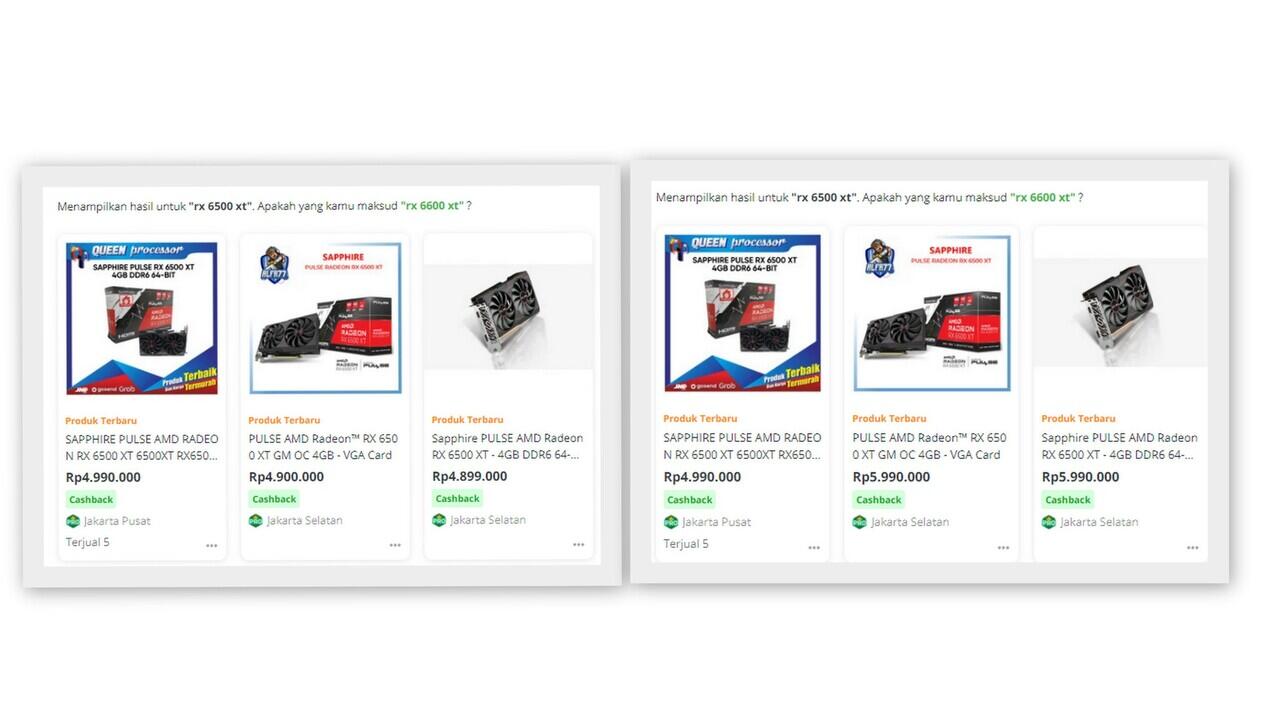Open left QUEEN processor product thumbnail
Viewport: 1280px width, 720px height.
tap(141, 318)
